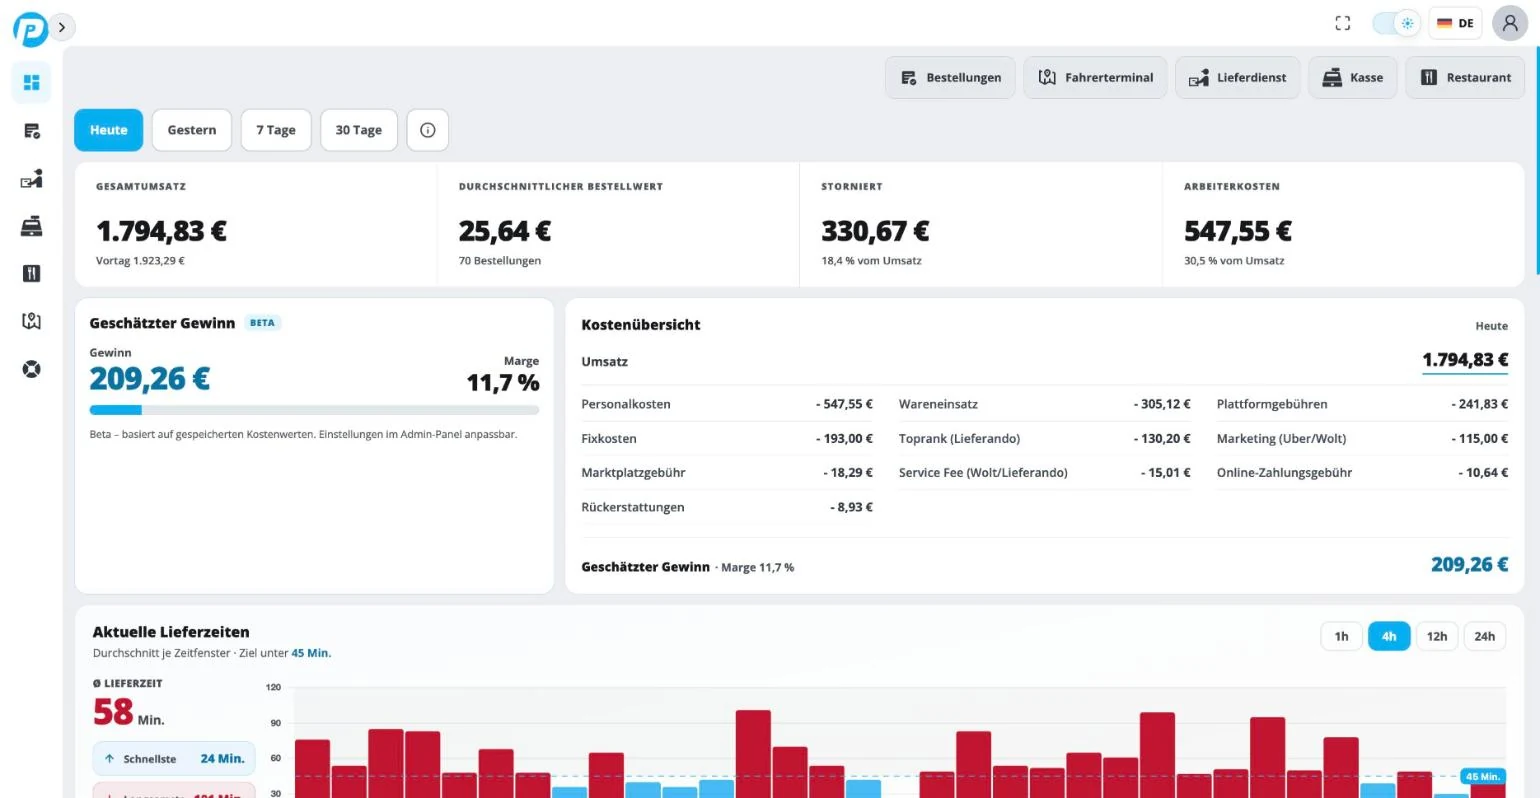This screenshot has height=798, width=1540.
Task: Click the 25,64 € average order value
Action: (x=505, y=231)
